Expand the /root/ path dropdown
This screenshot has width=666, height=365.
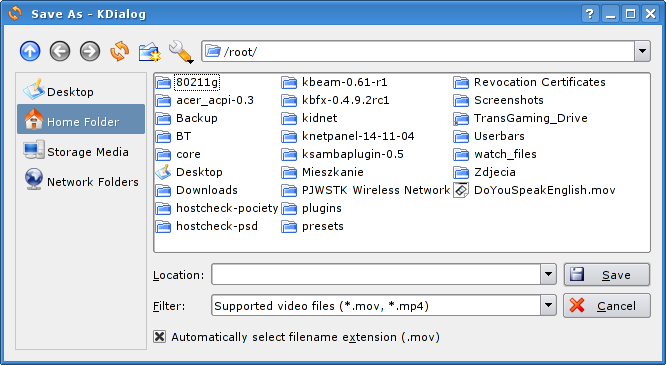[x=642, y=51]
